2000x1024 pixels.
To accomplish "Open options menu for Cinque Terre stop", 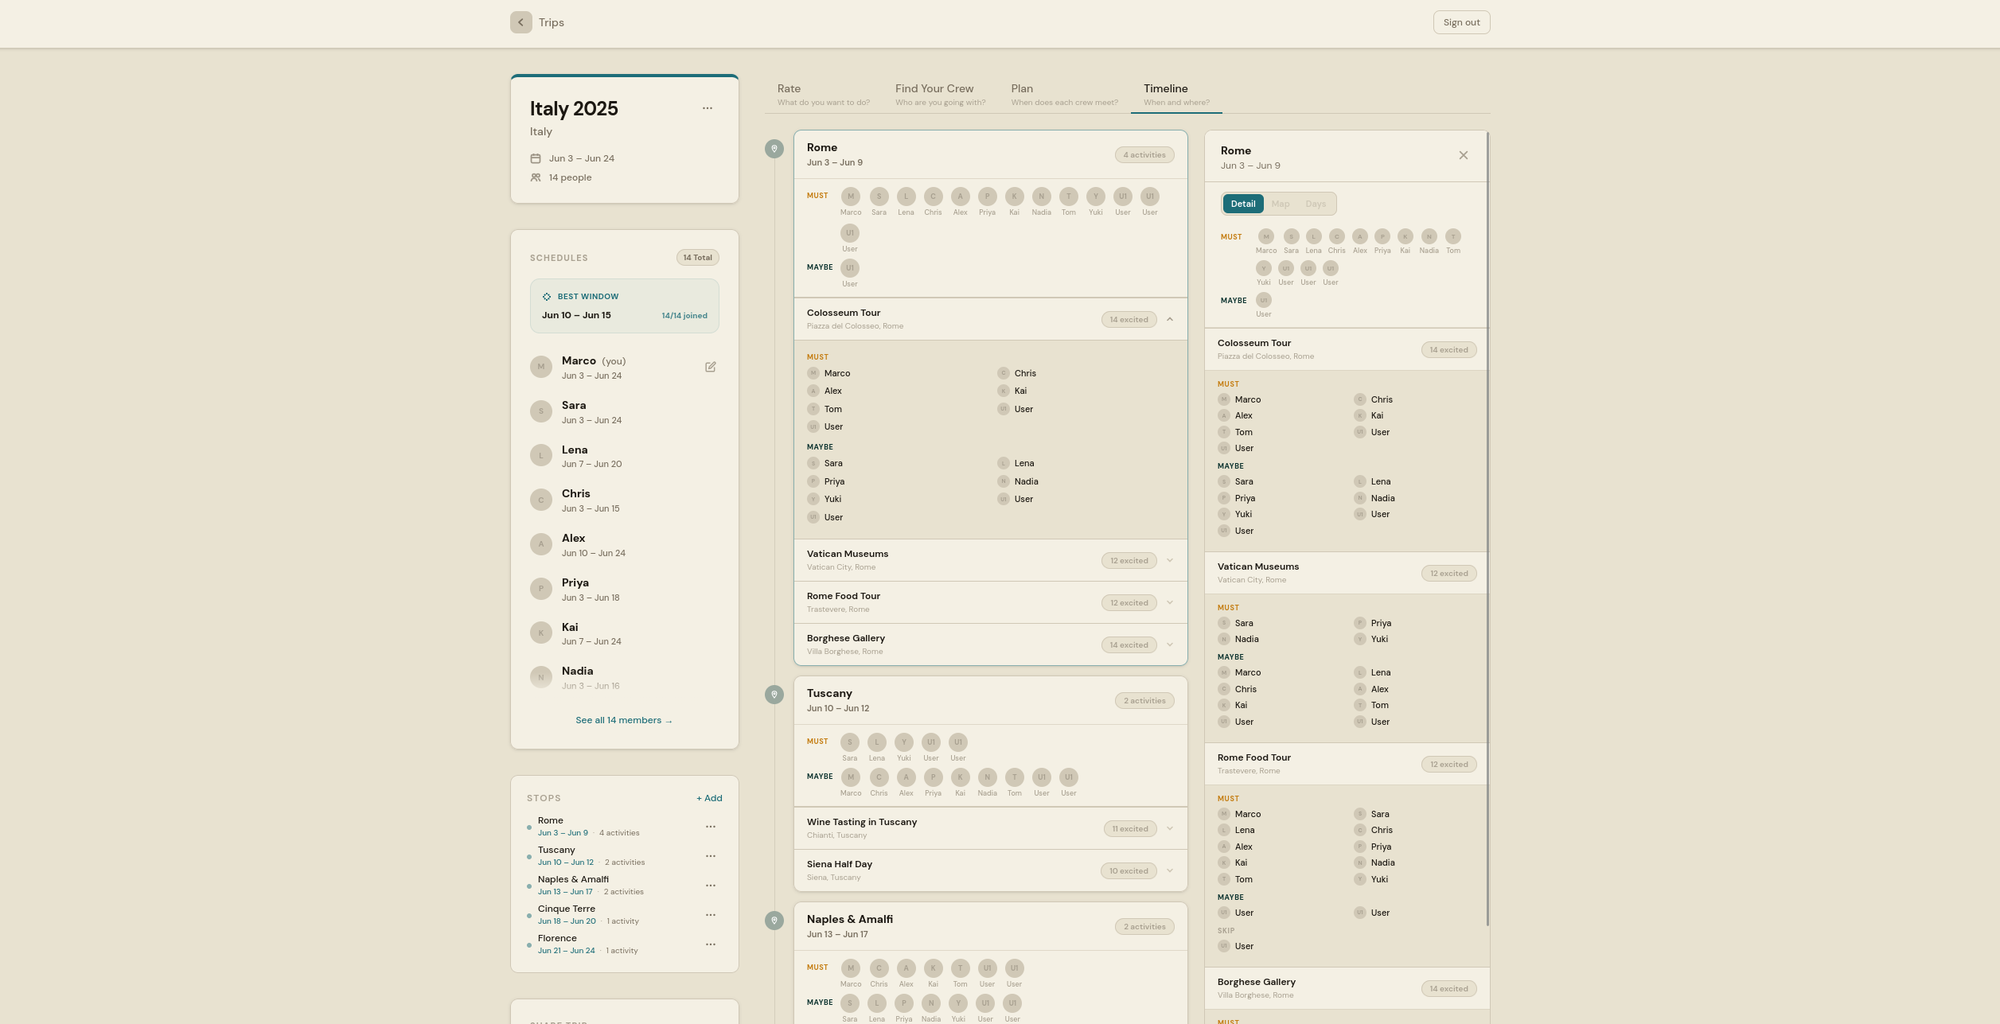I will (710, 915).
